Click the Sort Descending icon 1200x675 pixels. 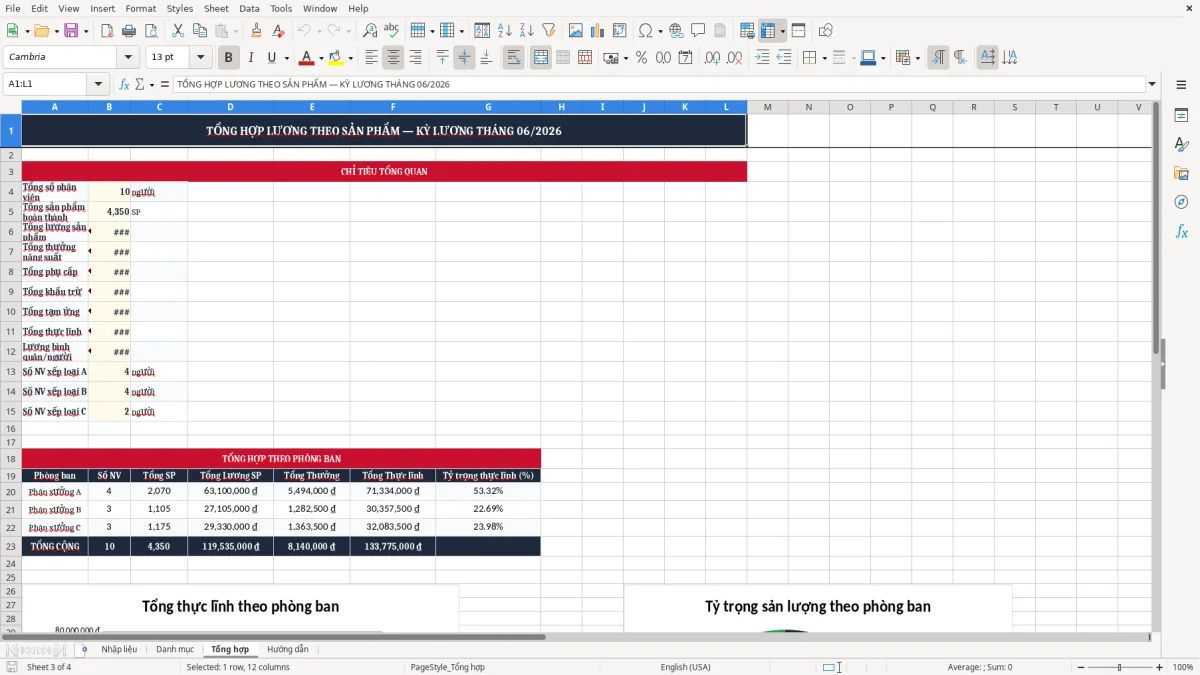click(526, 31)
